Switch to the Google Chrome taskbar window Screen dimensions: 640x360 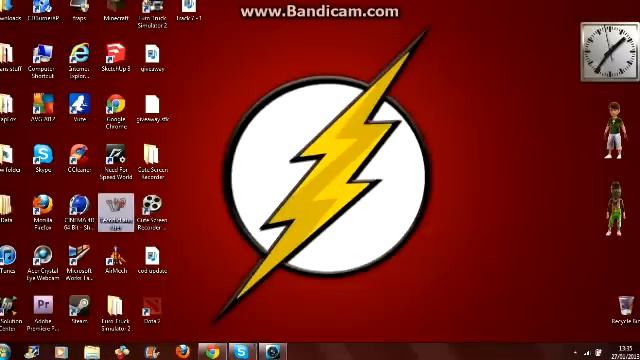click(212, 351)
